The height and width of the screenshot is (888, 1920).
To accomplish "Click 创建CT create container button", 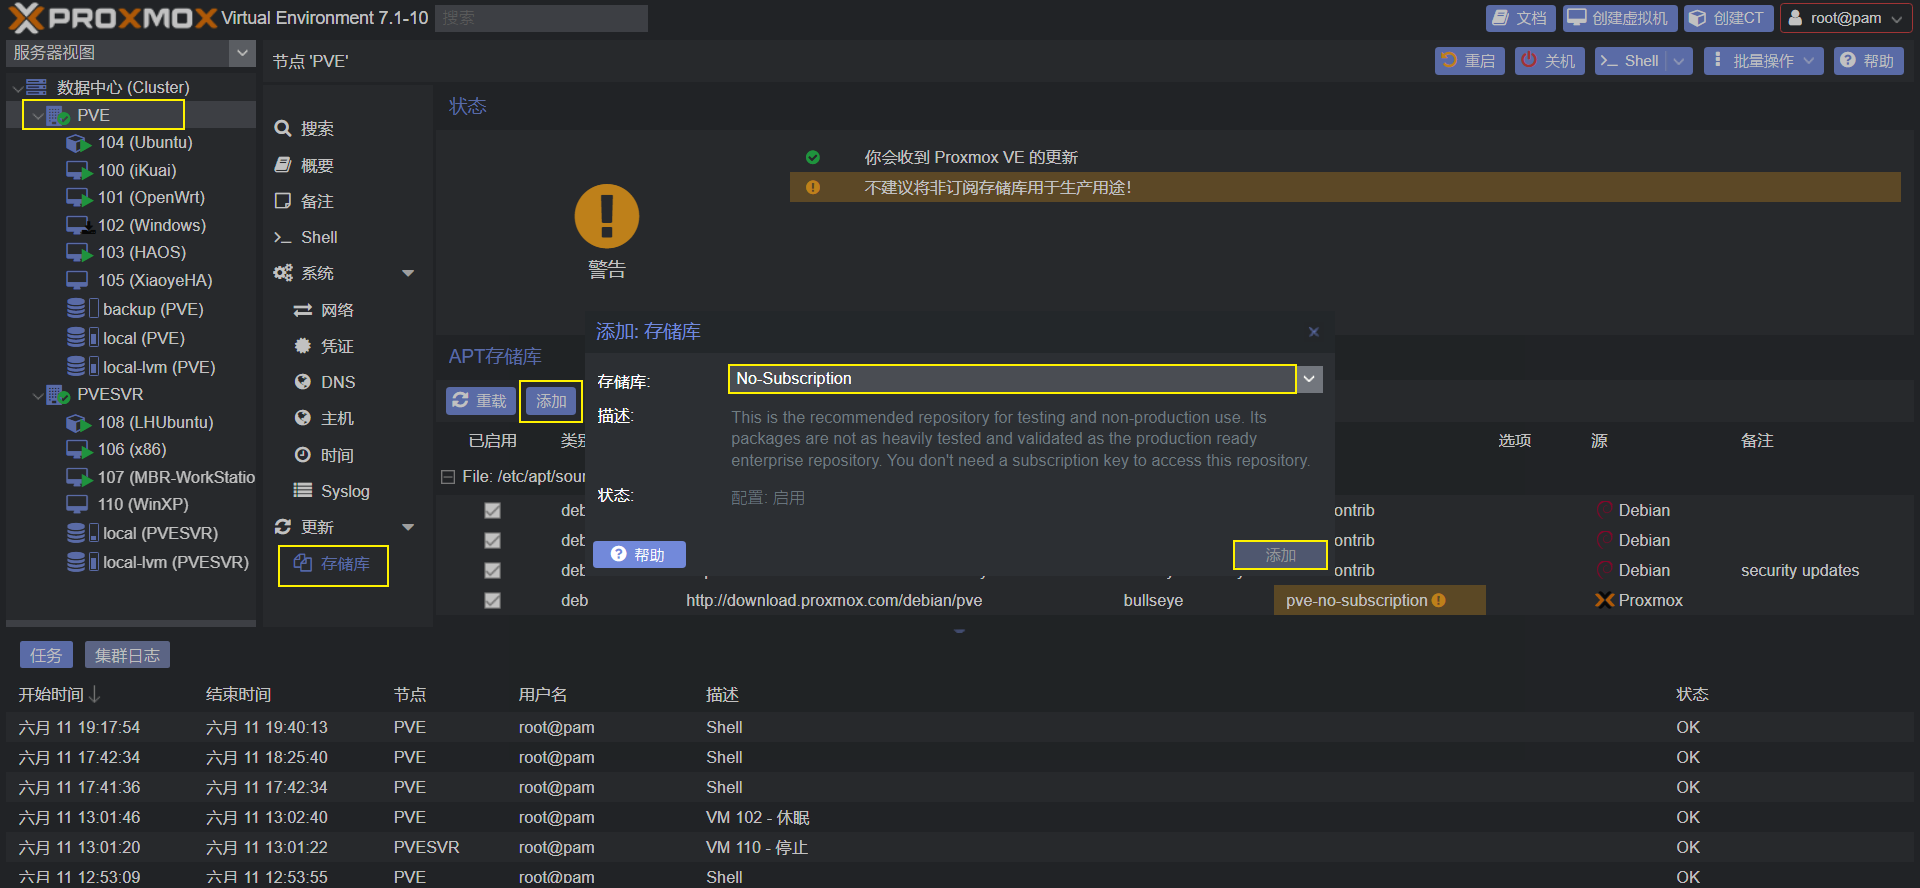I will click(1729, 18).
